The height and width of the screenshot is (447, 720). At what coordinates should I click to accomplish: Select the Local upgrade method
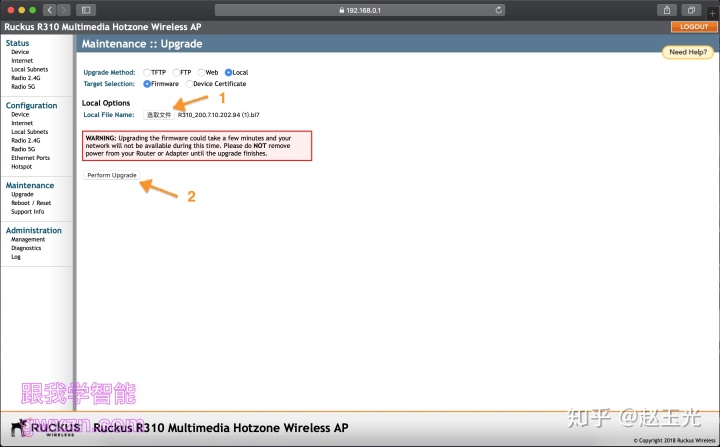(x=228, y=72)
